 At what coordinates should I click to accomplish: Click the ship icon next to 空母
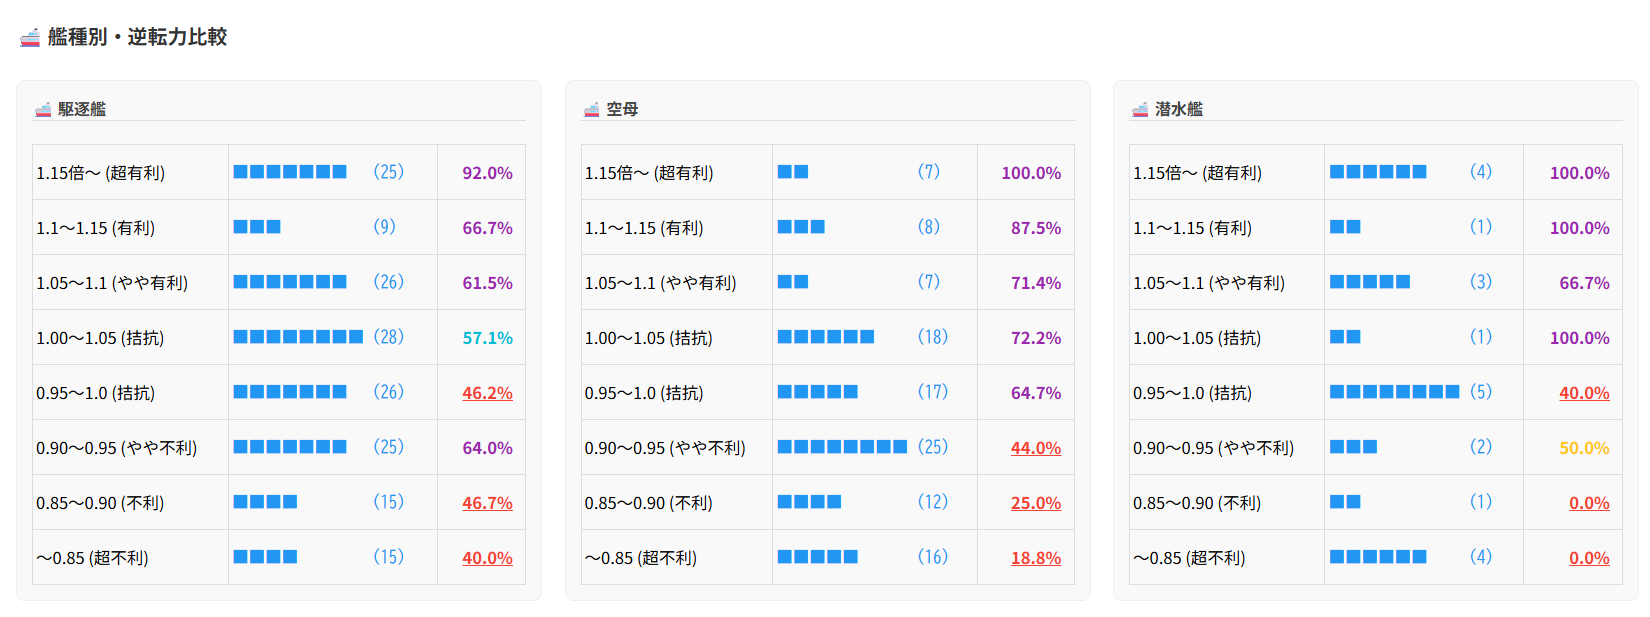[591, 109]
